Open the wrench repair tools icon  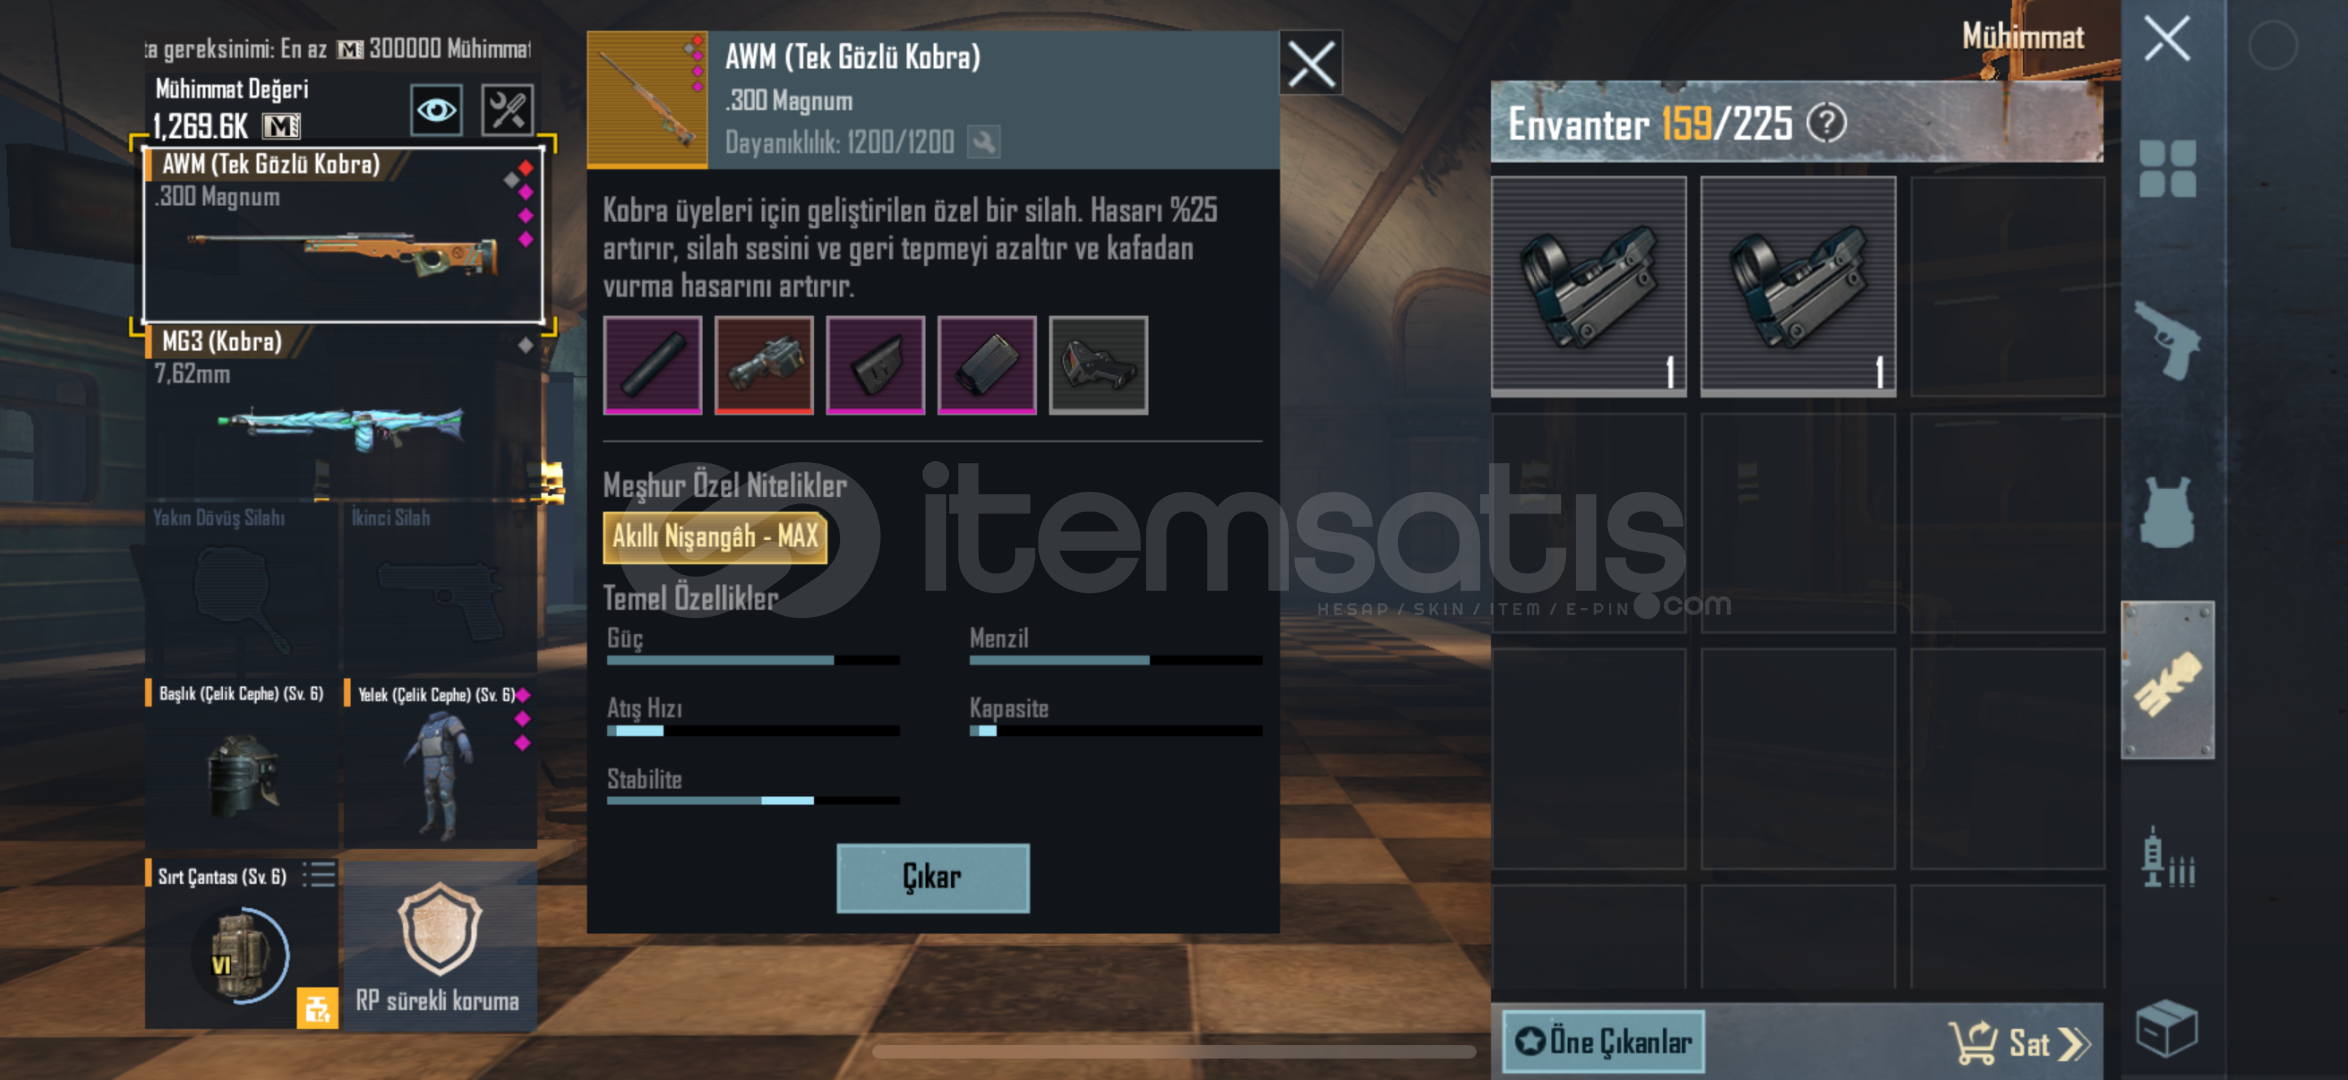point(508,110)
